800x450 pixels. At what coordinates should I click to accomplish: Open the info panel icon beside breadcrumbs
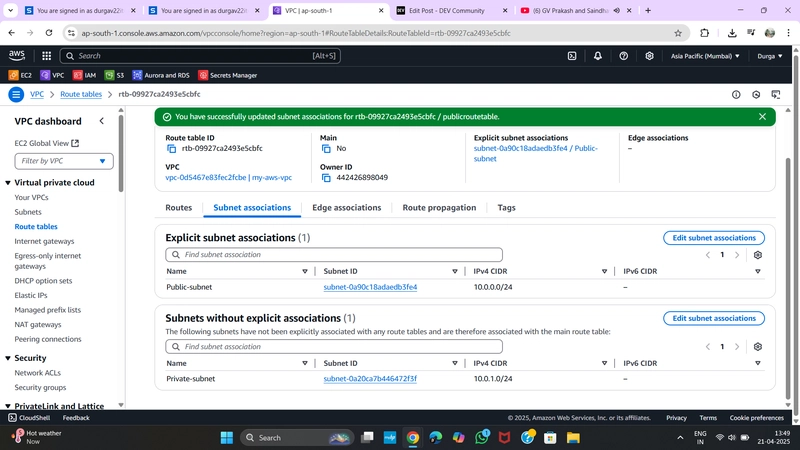click(736, 94)
